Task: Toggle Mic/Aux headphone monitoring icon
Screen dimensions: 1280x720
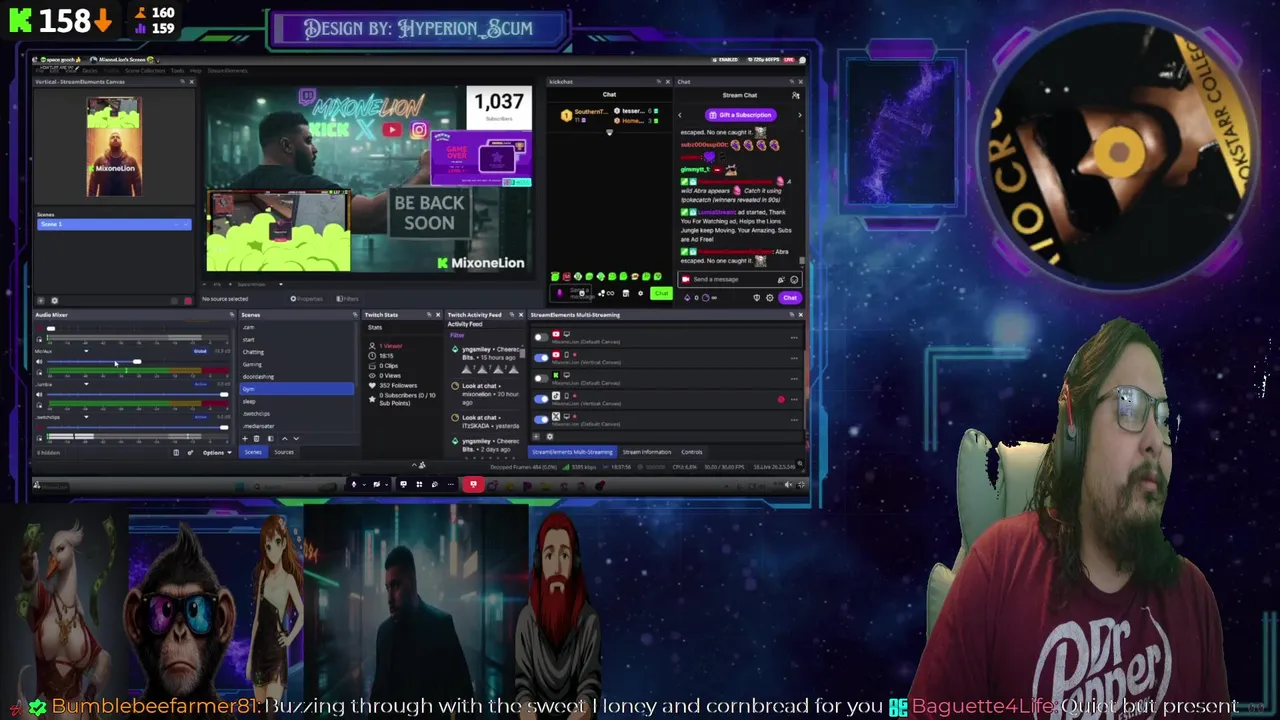Action: pyautogui.click(x=39, y=372)
